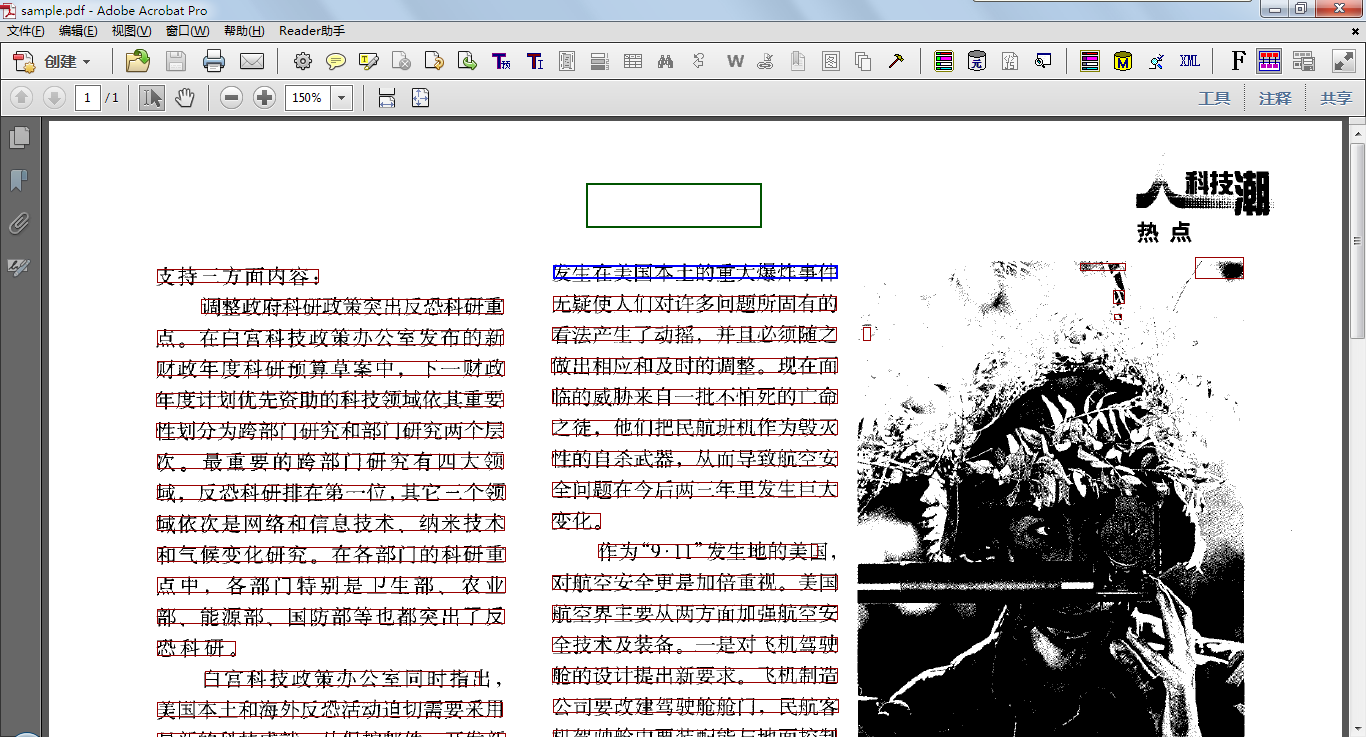Viewport: 1366px width, 737px height.
Task: Click the heading 热点 on the page
Action: pos(1165,233)
